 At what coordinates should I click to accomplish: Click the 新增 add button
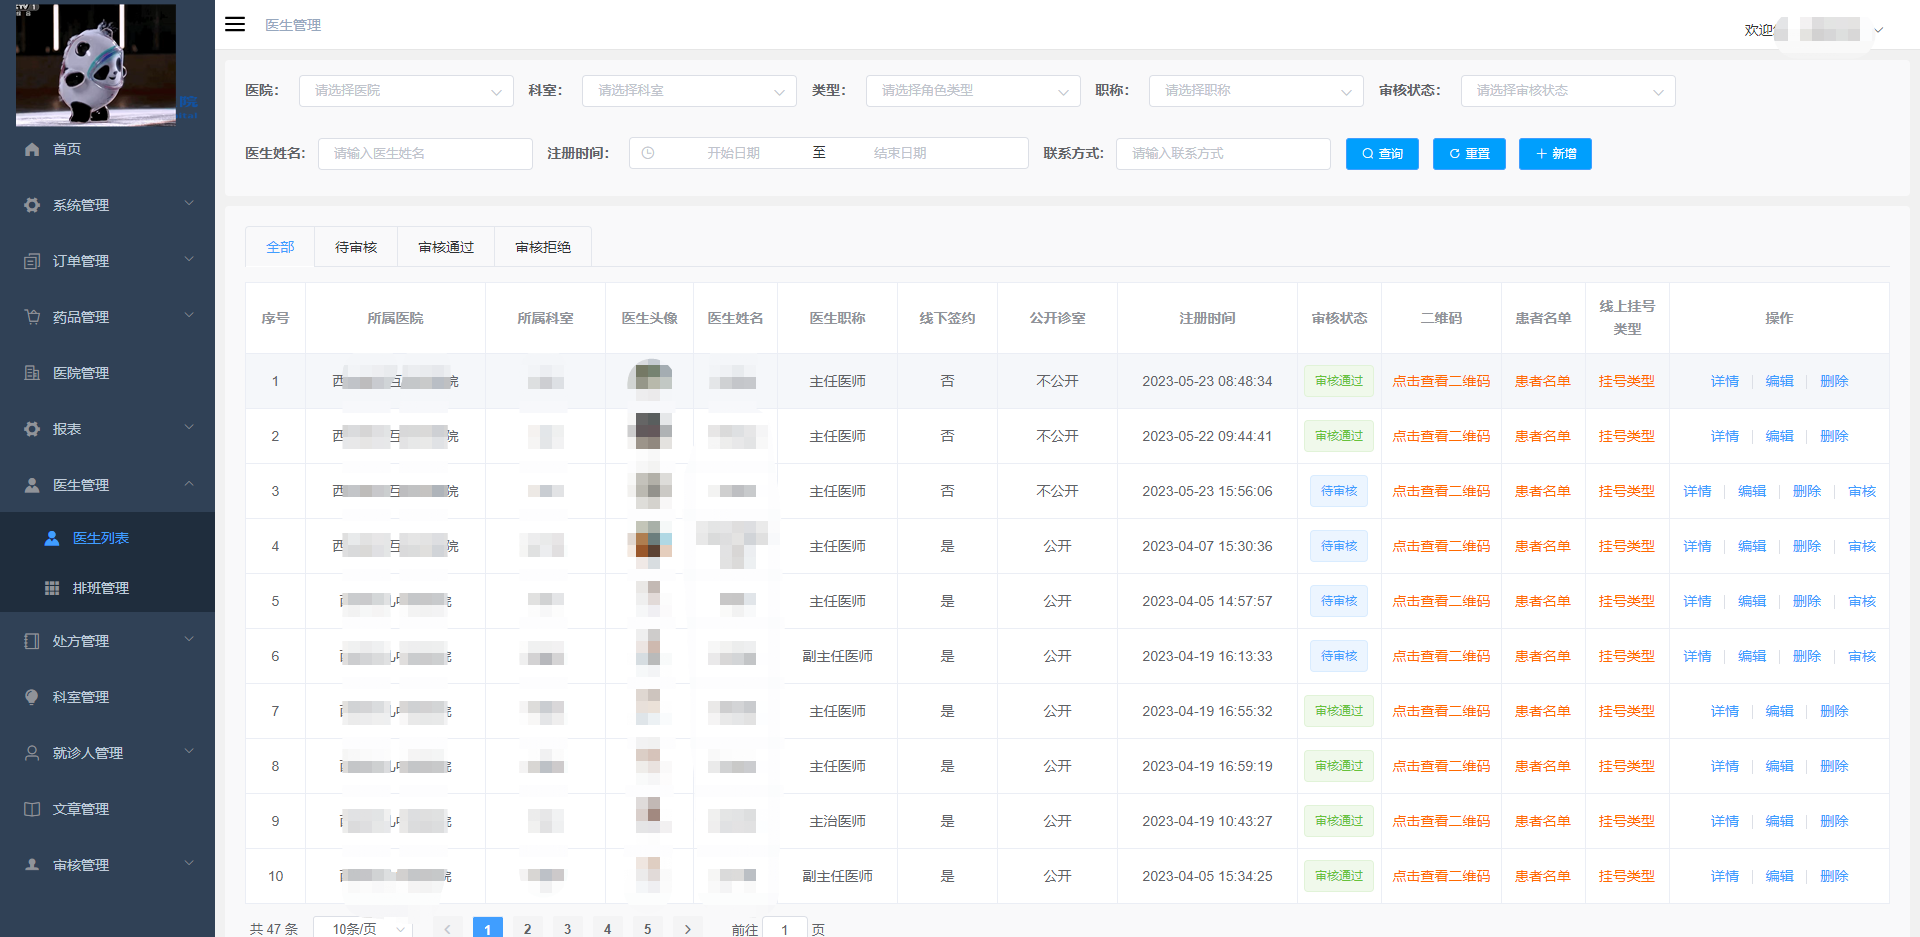[x=1555, y=154]
